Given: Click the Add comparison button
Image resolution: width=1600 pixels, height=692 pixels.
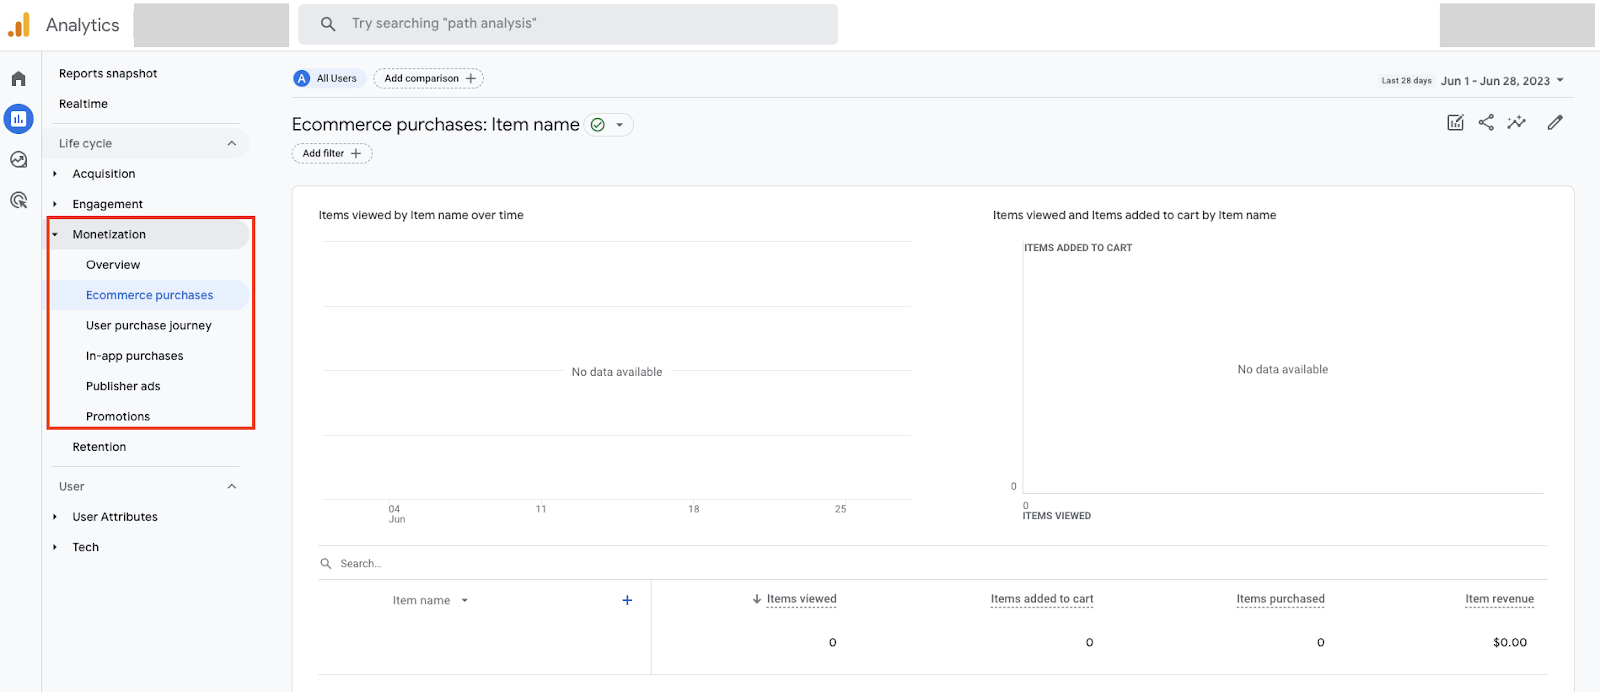Looking at the screenshot, I should tap(429, 79).
